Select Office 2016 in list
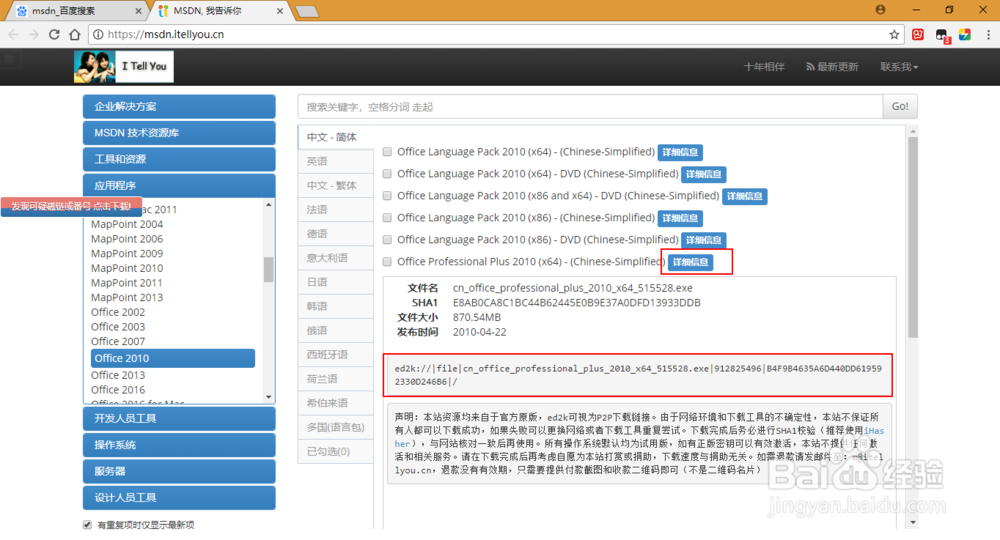This screenshot has width=1000, height=540. [x=118, y=390]
